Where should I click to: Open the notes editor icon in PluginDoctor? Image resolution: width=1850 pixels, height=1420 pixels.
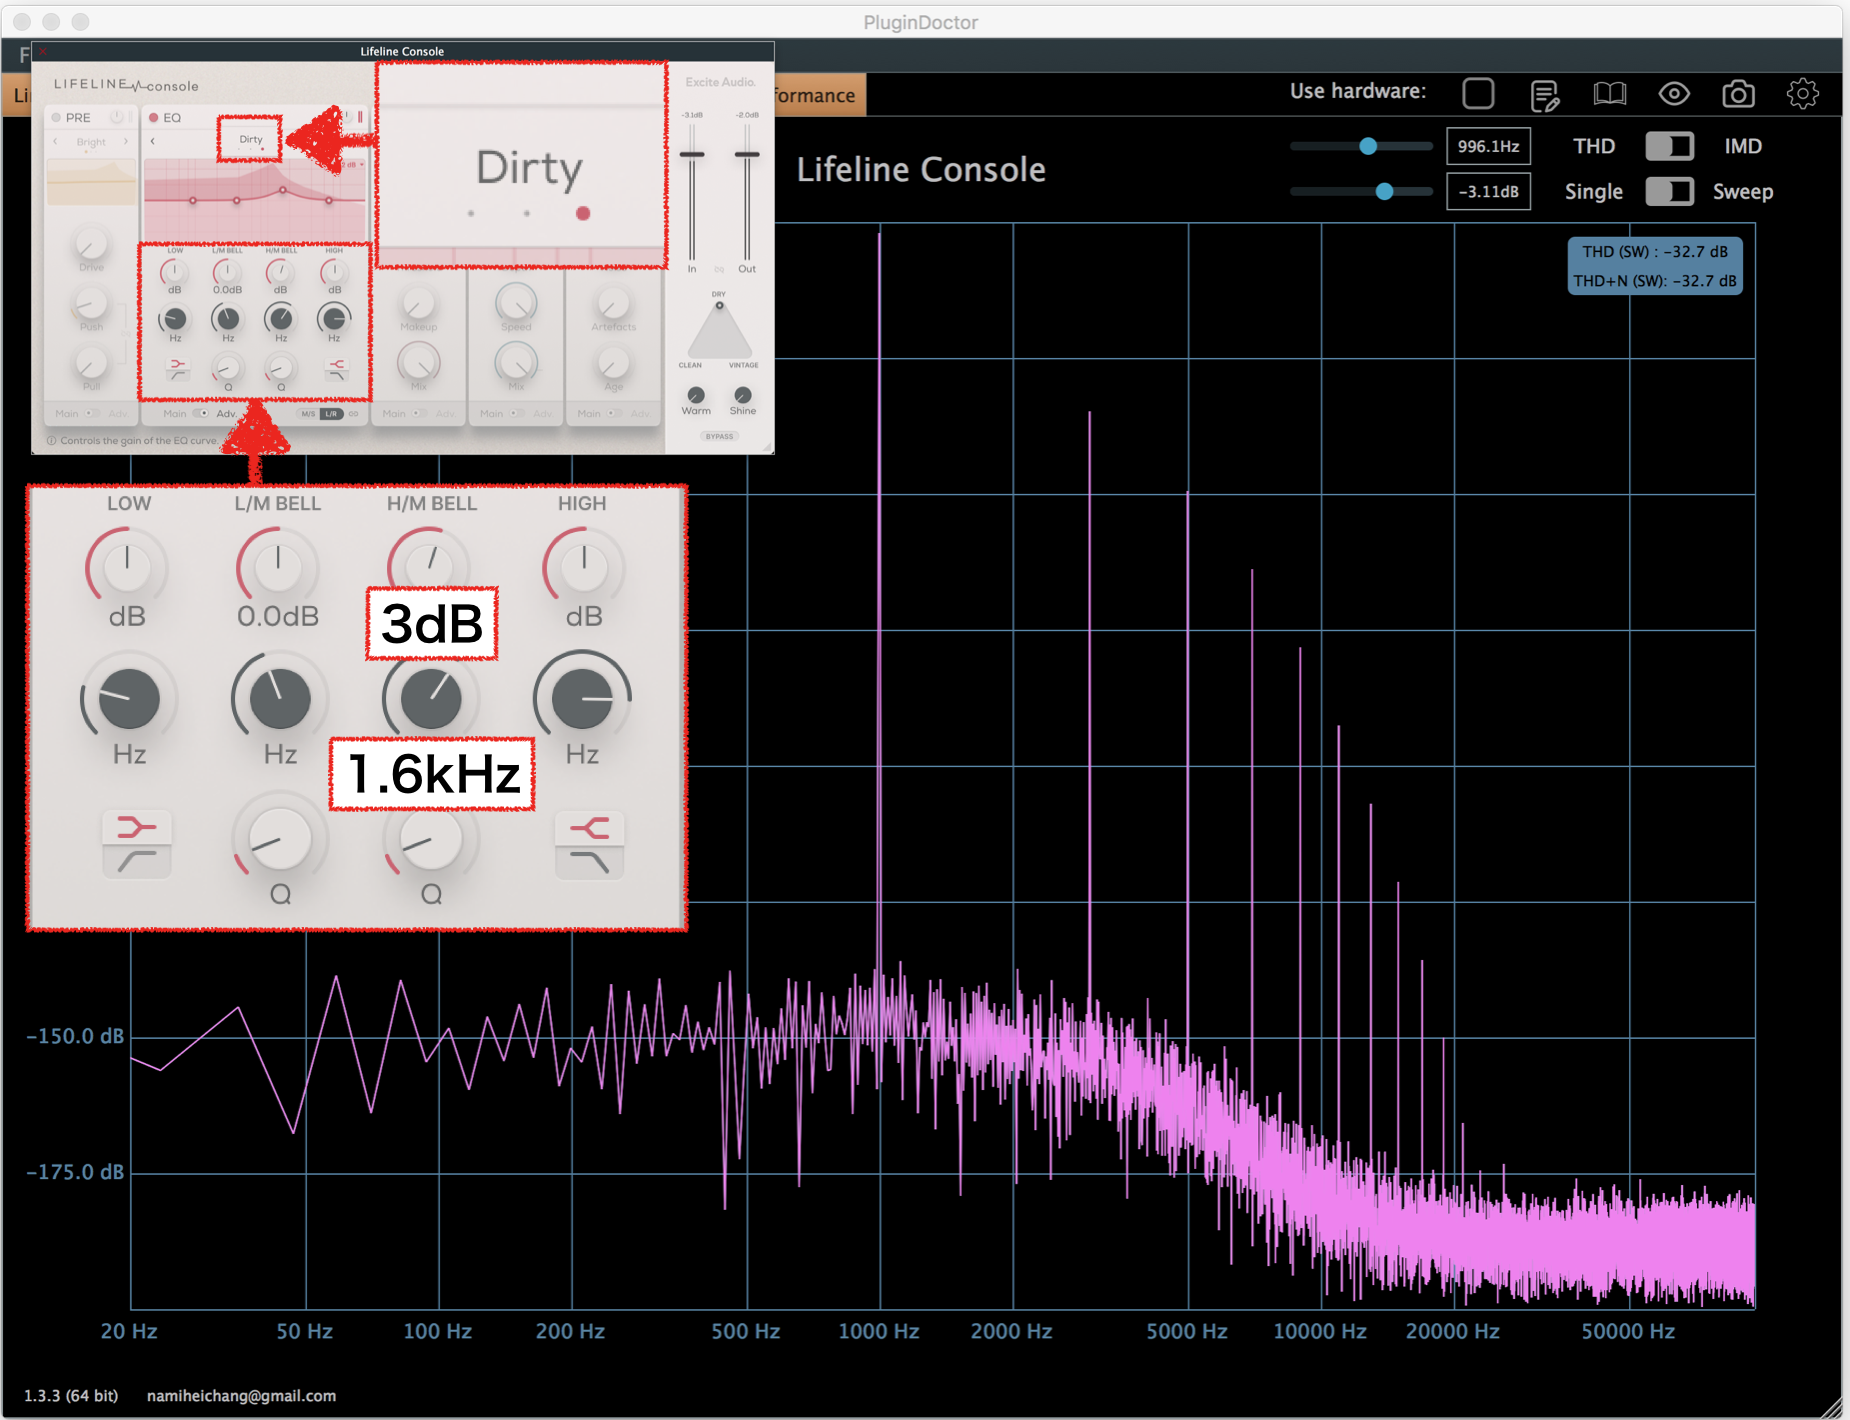(x=1544, y=95)
